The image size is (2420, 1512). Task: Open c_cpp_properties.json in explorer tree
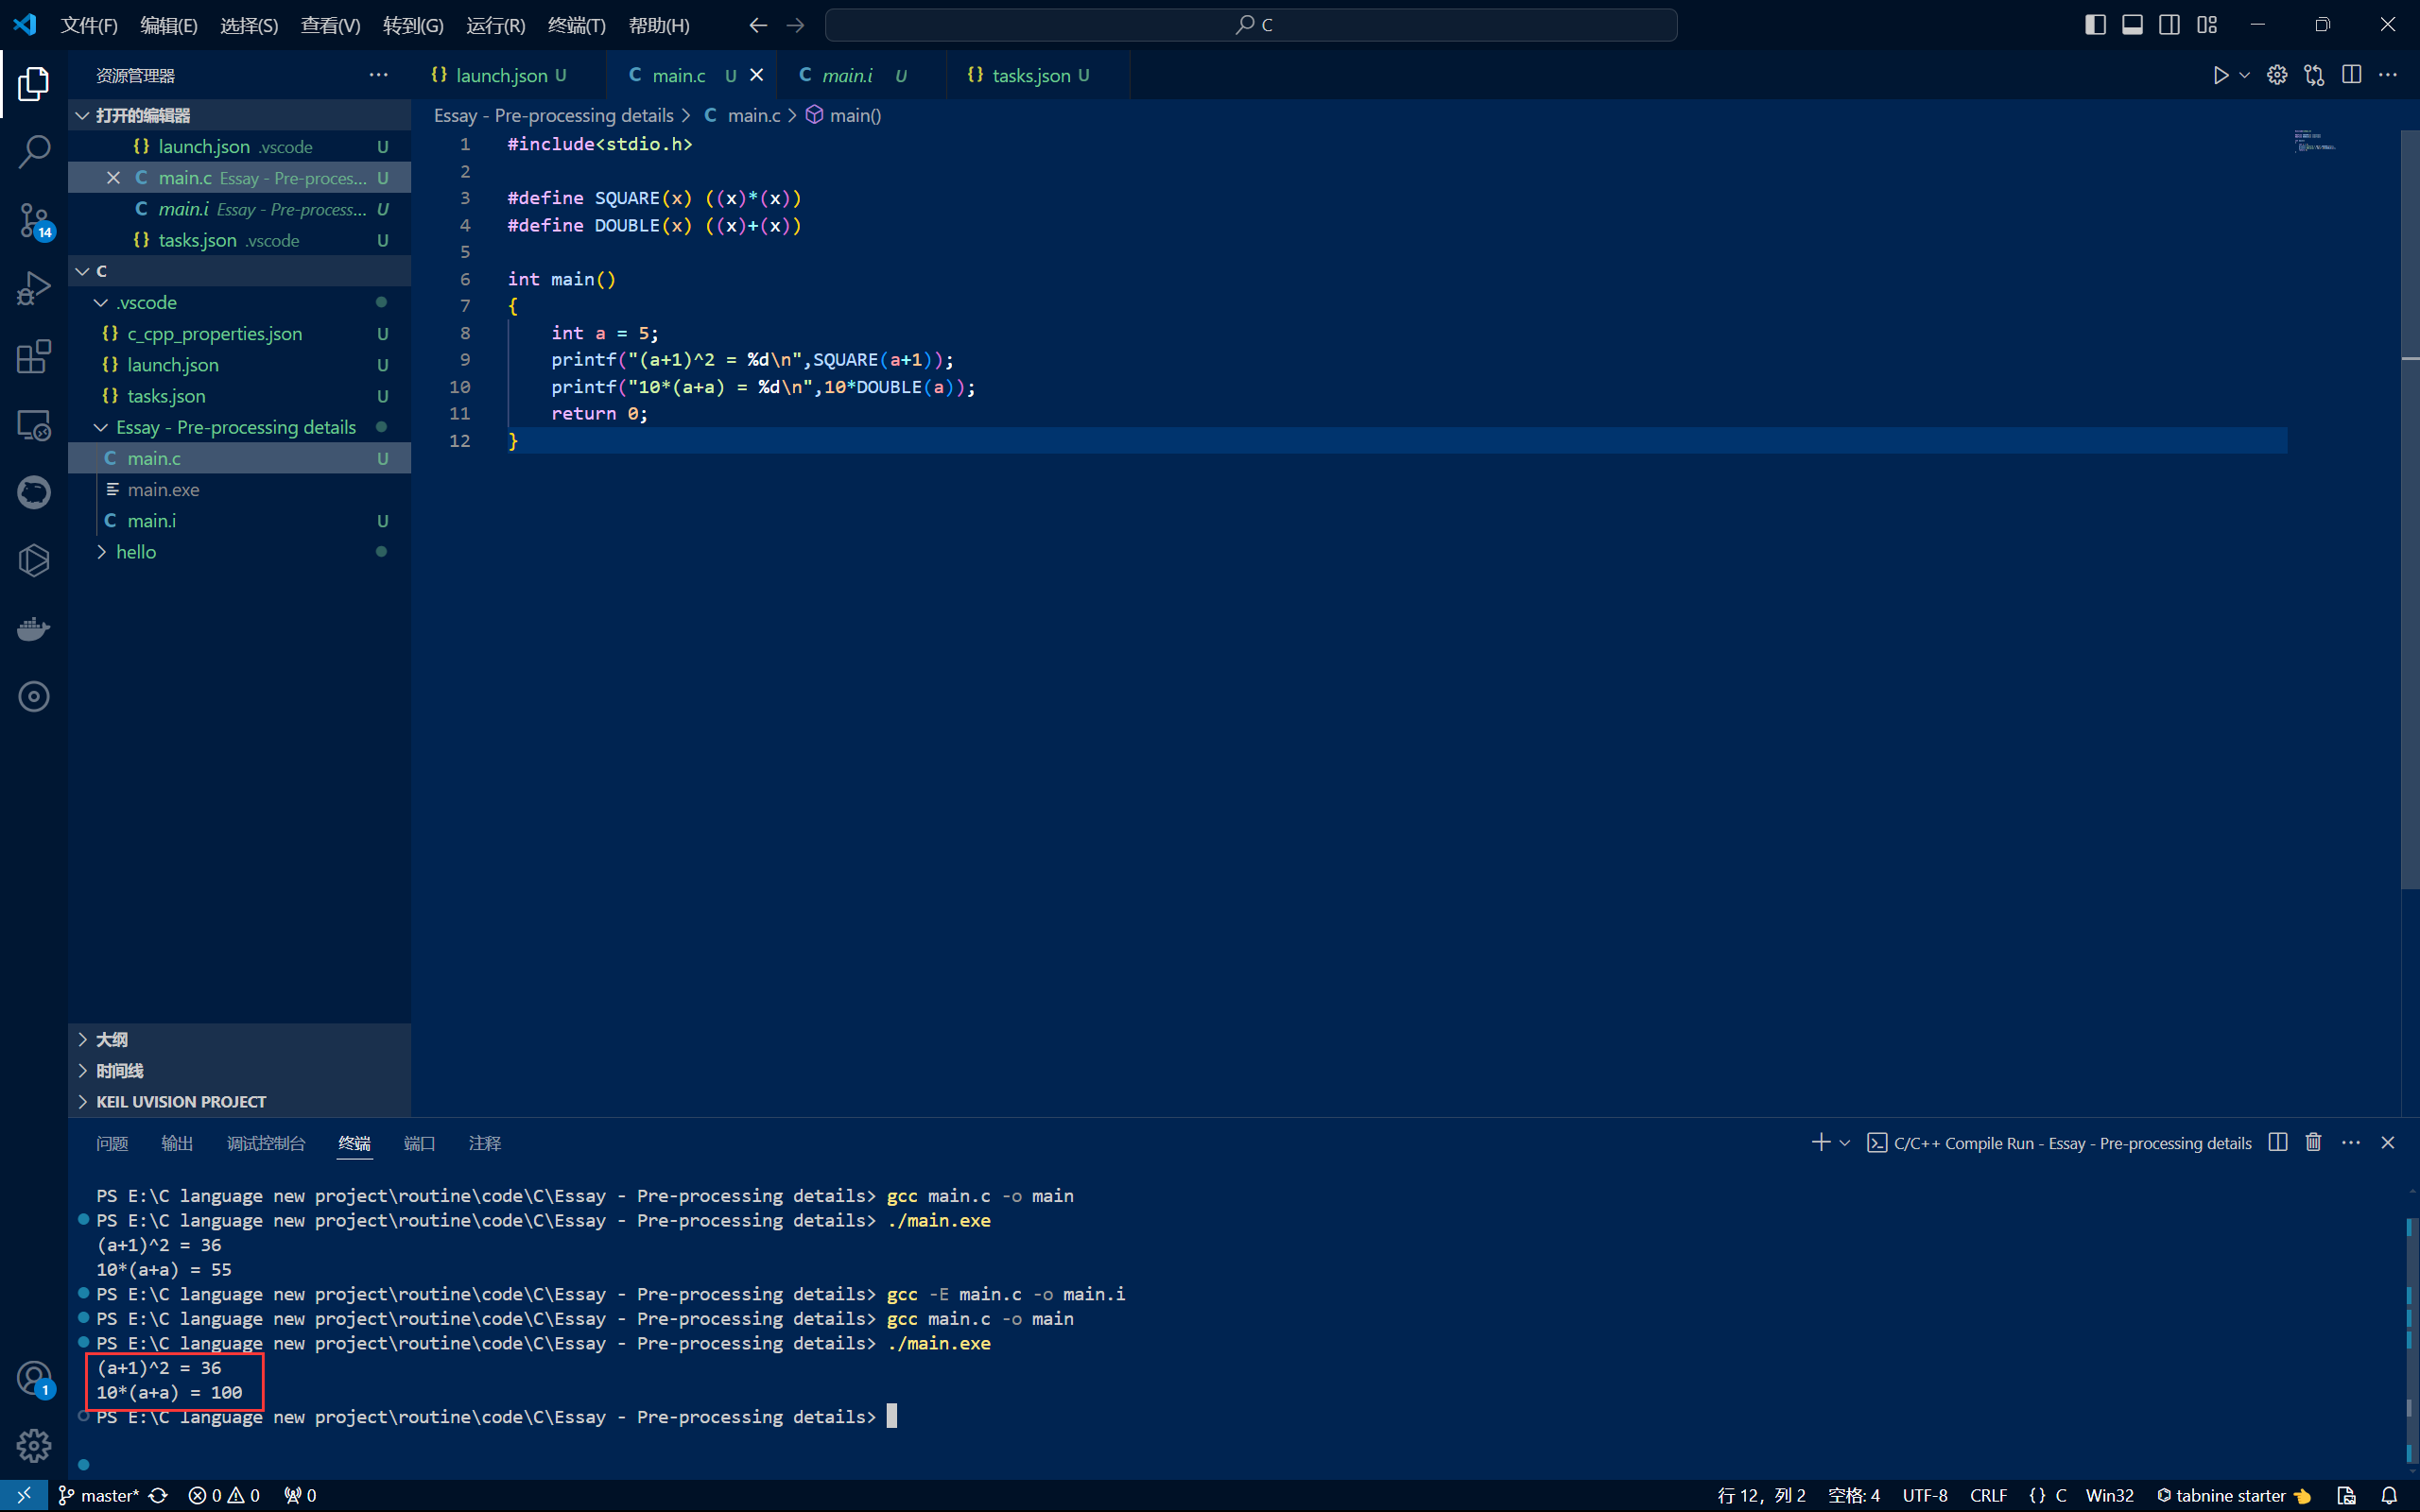(240, 333)
